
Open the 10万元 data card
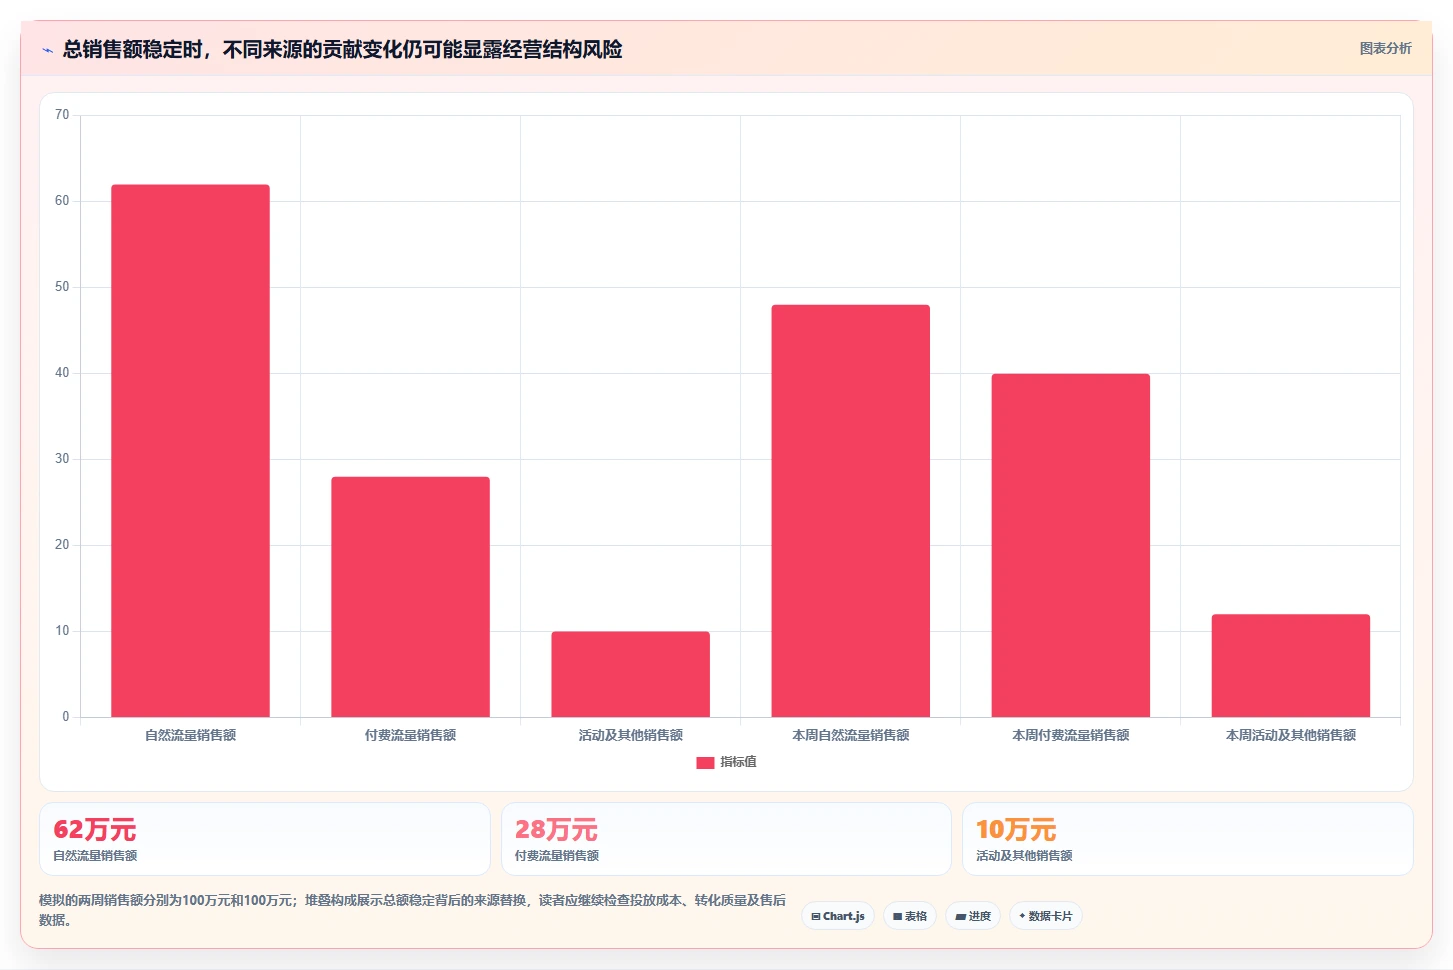click(x=1188, y=839)
